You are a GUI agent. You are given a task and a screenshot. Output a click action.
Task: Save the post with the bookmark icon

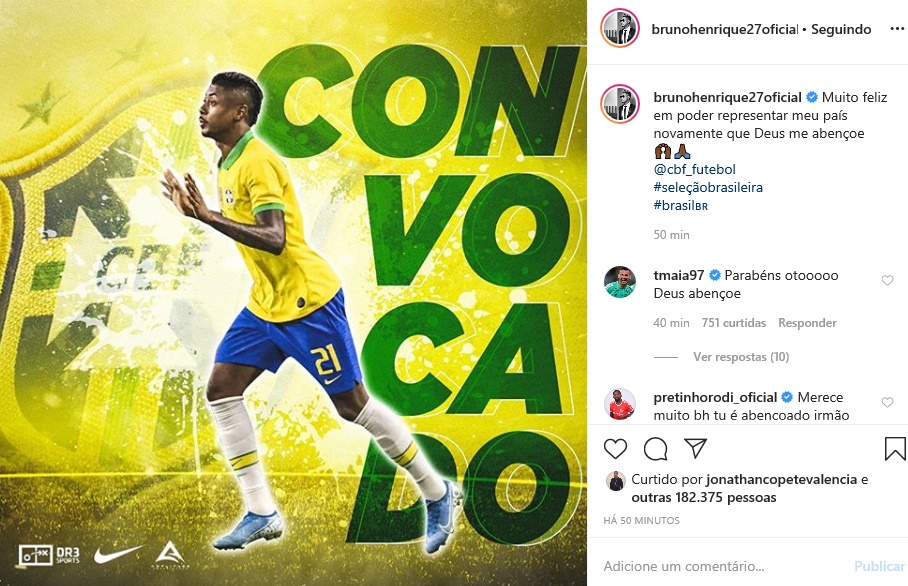pyautogui.click(x=895, y=449)
